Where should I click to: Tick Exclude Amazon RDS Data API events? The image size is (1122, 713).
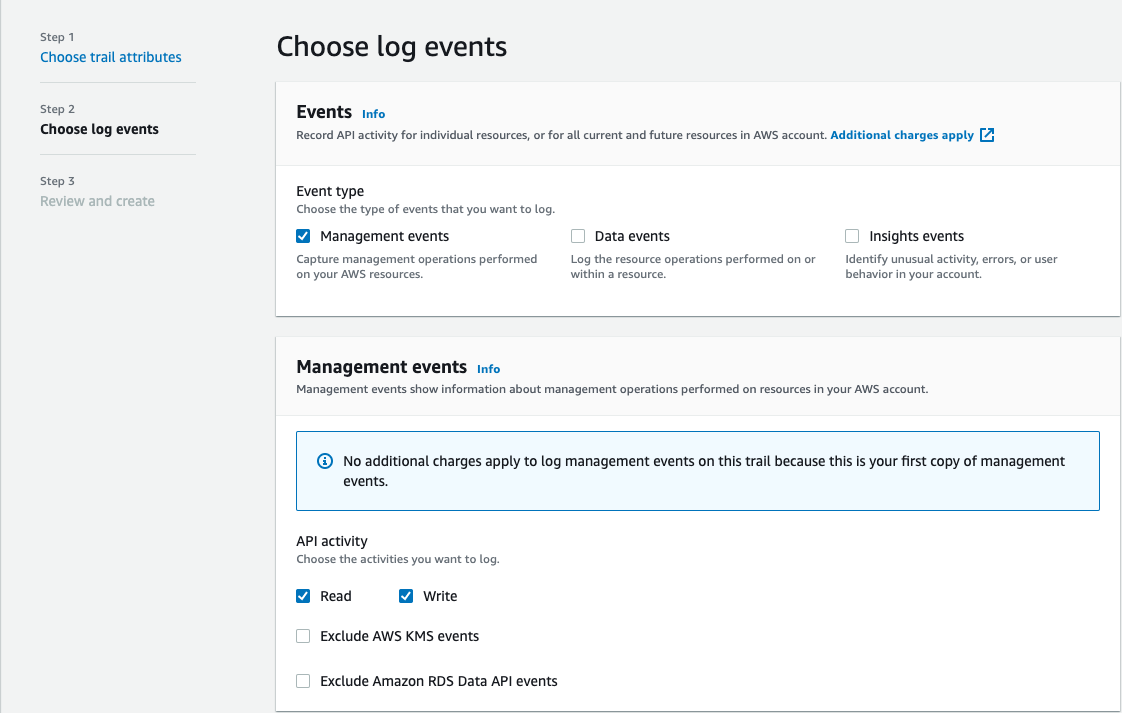(303, 681)
